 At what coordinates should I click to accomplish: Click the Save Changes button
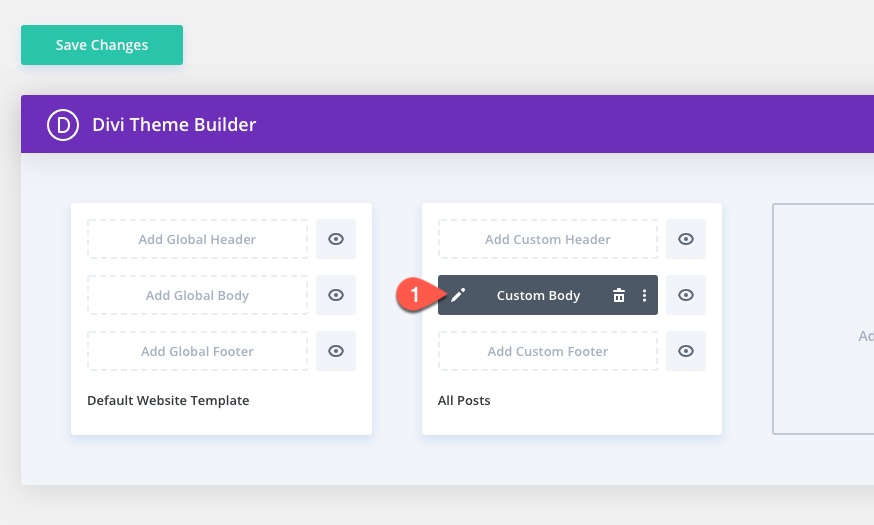pos(102,45)
